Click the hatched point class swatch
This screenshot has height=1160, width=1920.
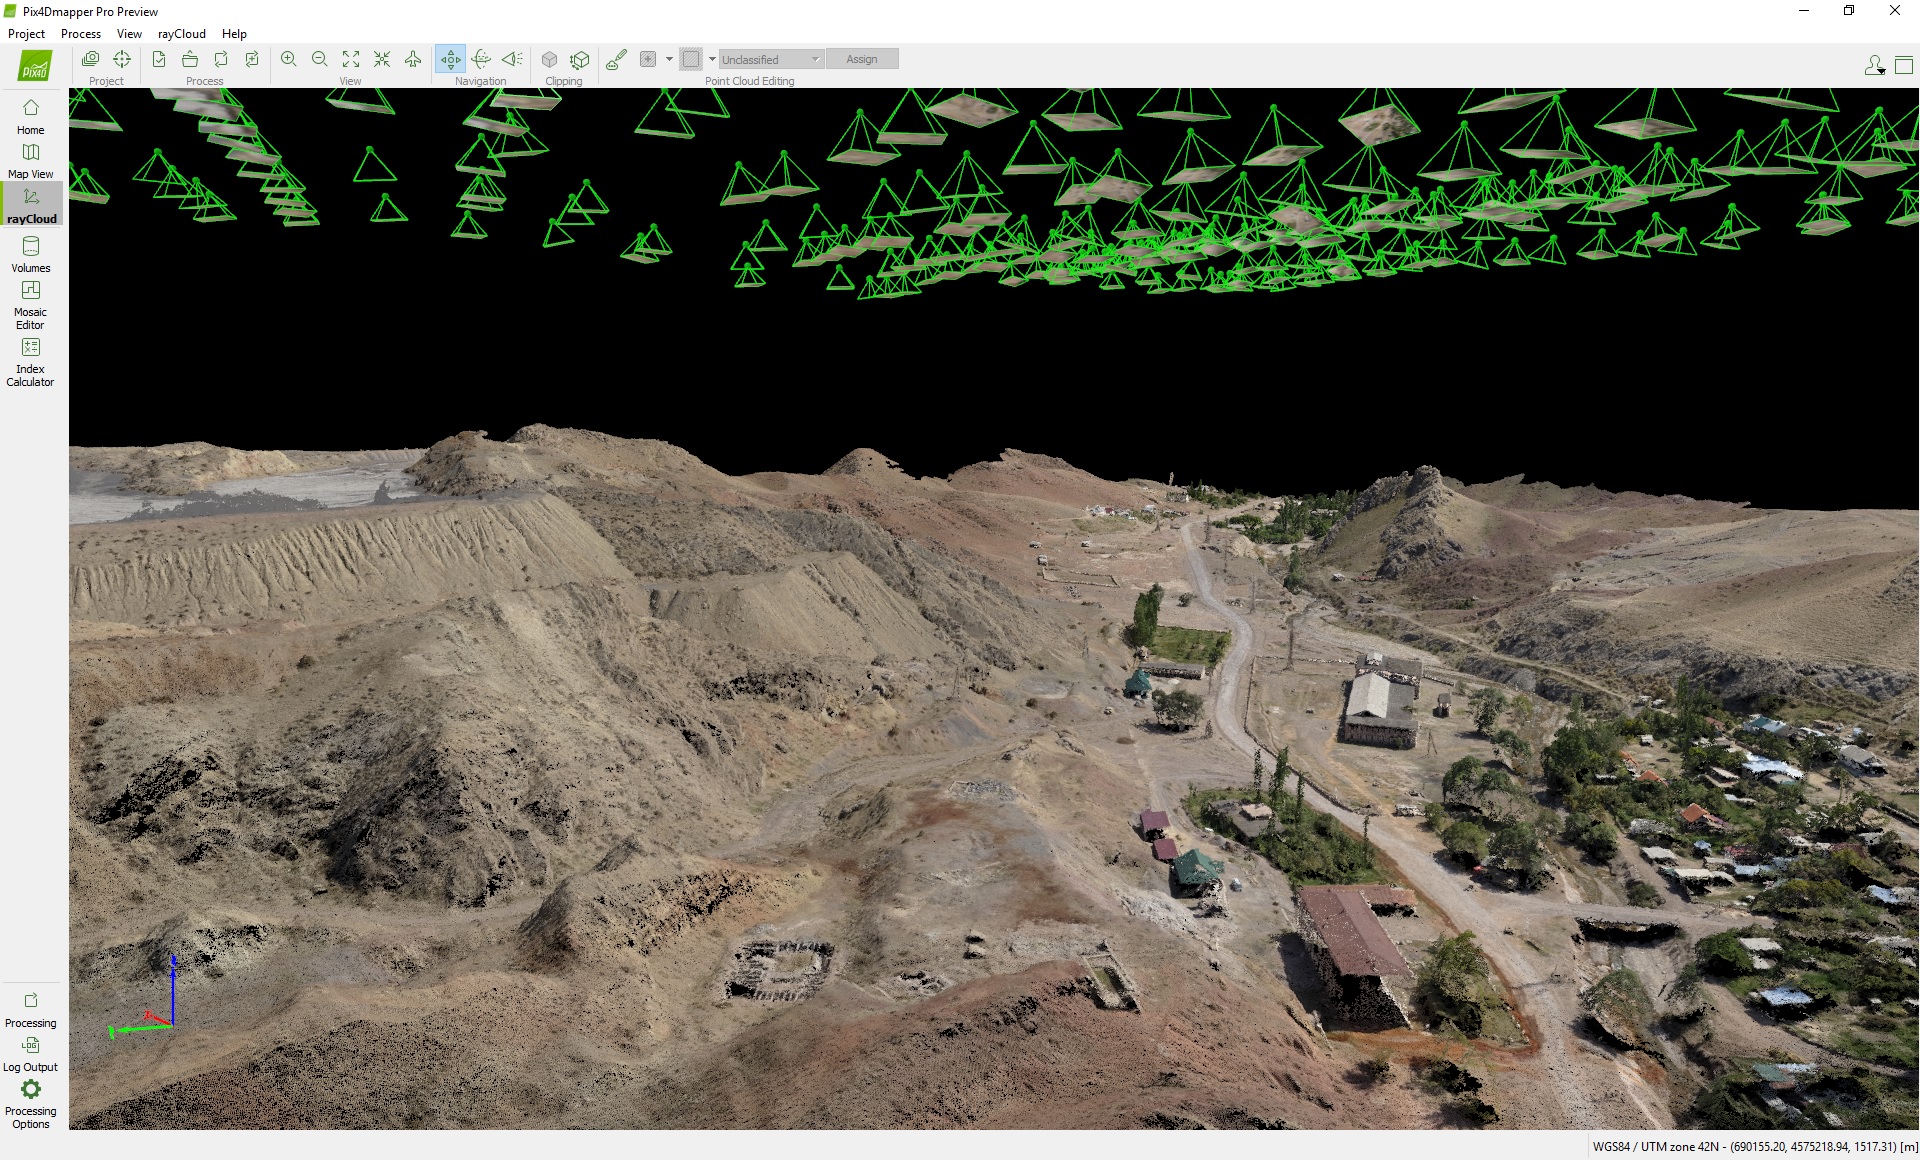[x=691, y=59]
